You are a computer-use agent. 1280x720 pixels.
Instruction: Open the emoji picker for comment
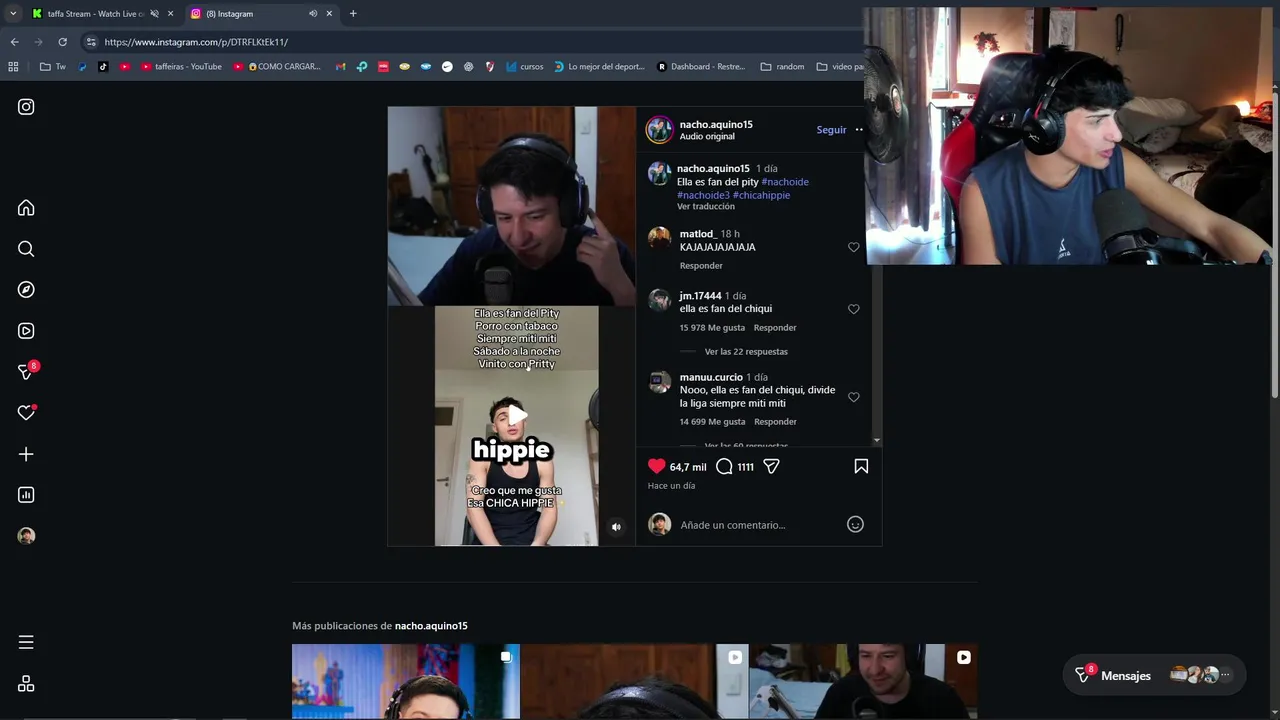pos(855,524)
